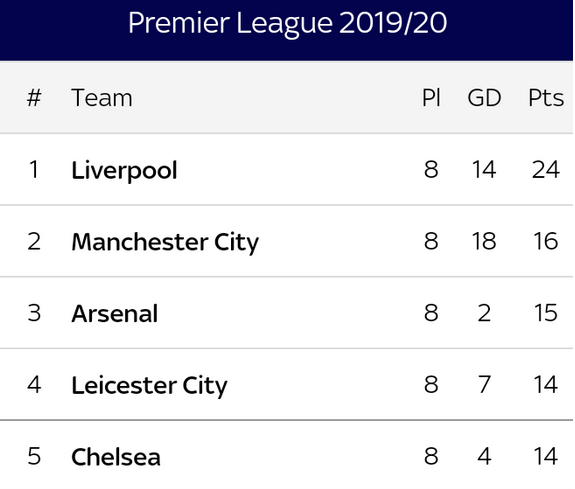This screenshot has height=489, width=575.
Task: Select Liverpool's 24 points value
Action: click(546, 170)
